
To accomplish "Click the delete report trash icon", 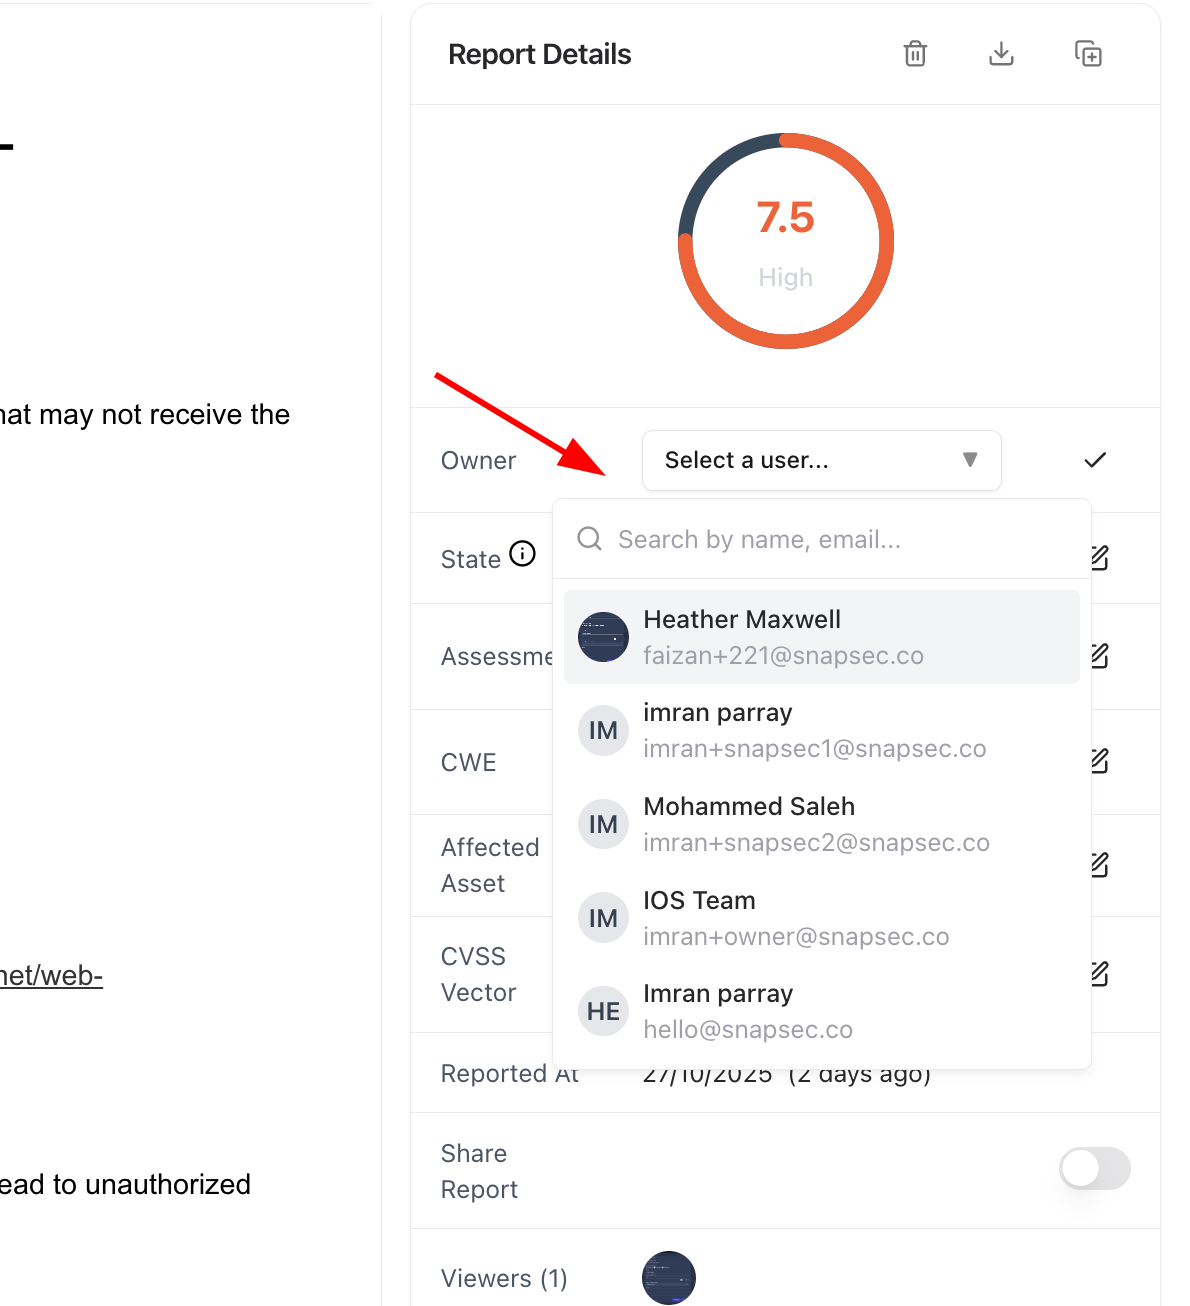I will pos(914,54).
